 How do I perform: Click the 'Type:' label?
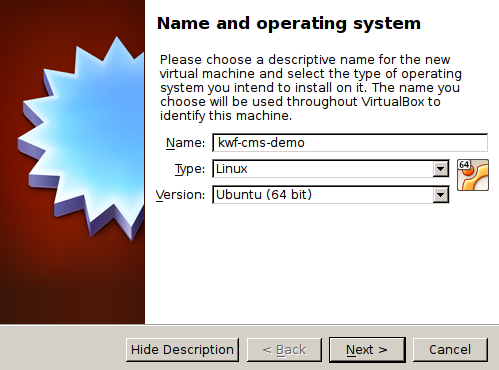tap(190, 169)
